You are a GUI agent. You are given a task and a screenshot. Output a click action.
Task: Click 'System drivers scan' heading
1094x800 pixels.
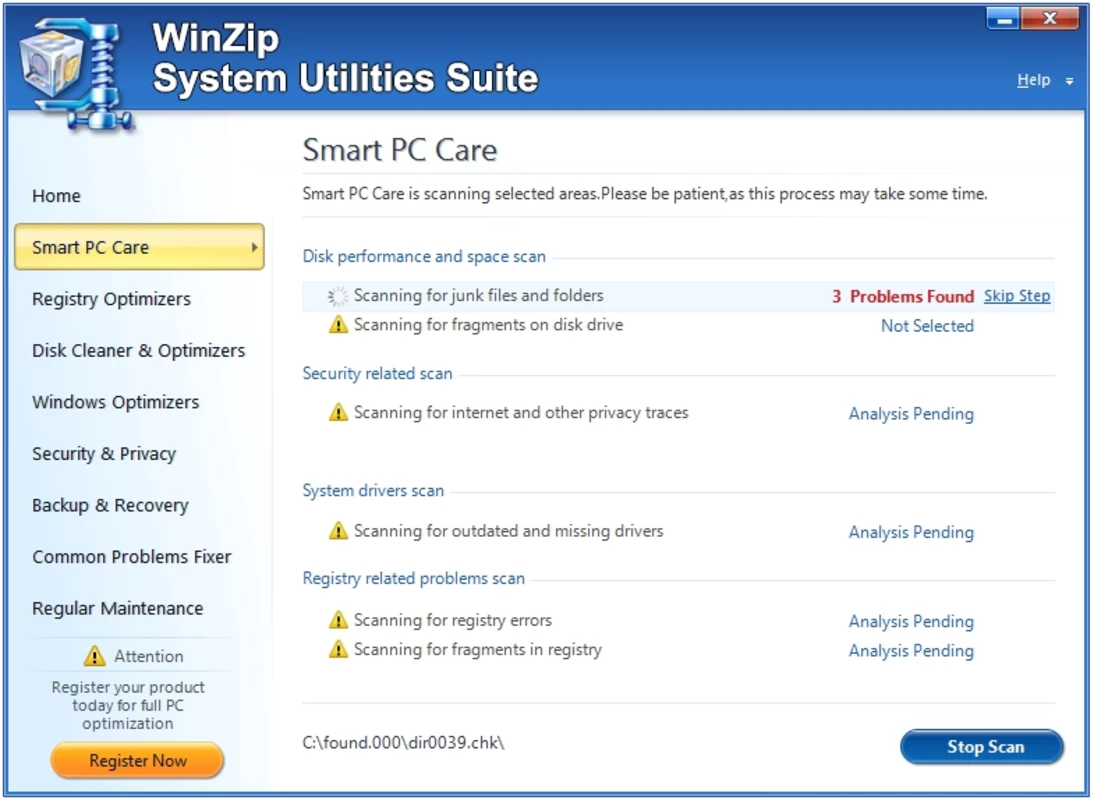click(x=373, y=491)
